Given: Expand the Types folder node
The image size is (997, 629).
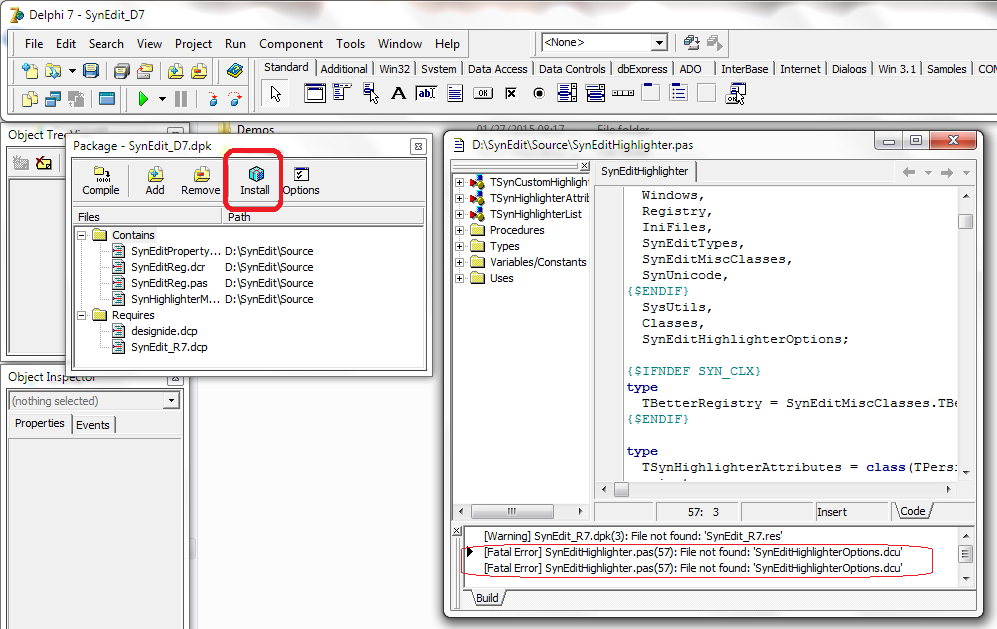Looking at the screenshot, I should click(x=459, y=246).
